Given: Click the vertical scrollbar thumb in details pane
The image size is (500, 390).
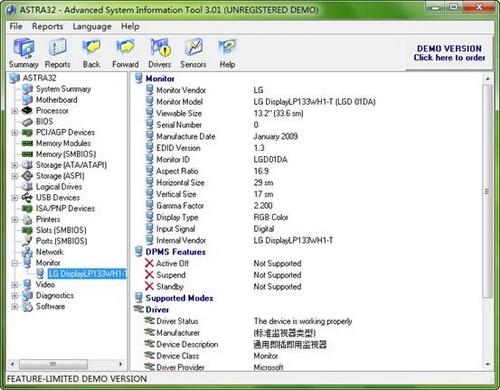Looking at the screenshot, I should [488, 191].
